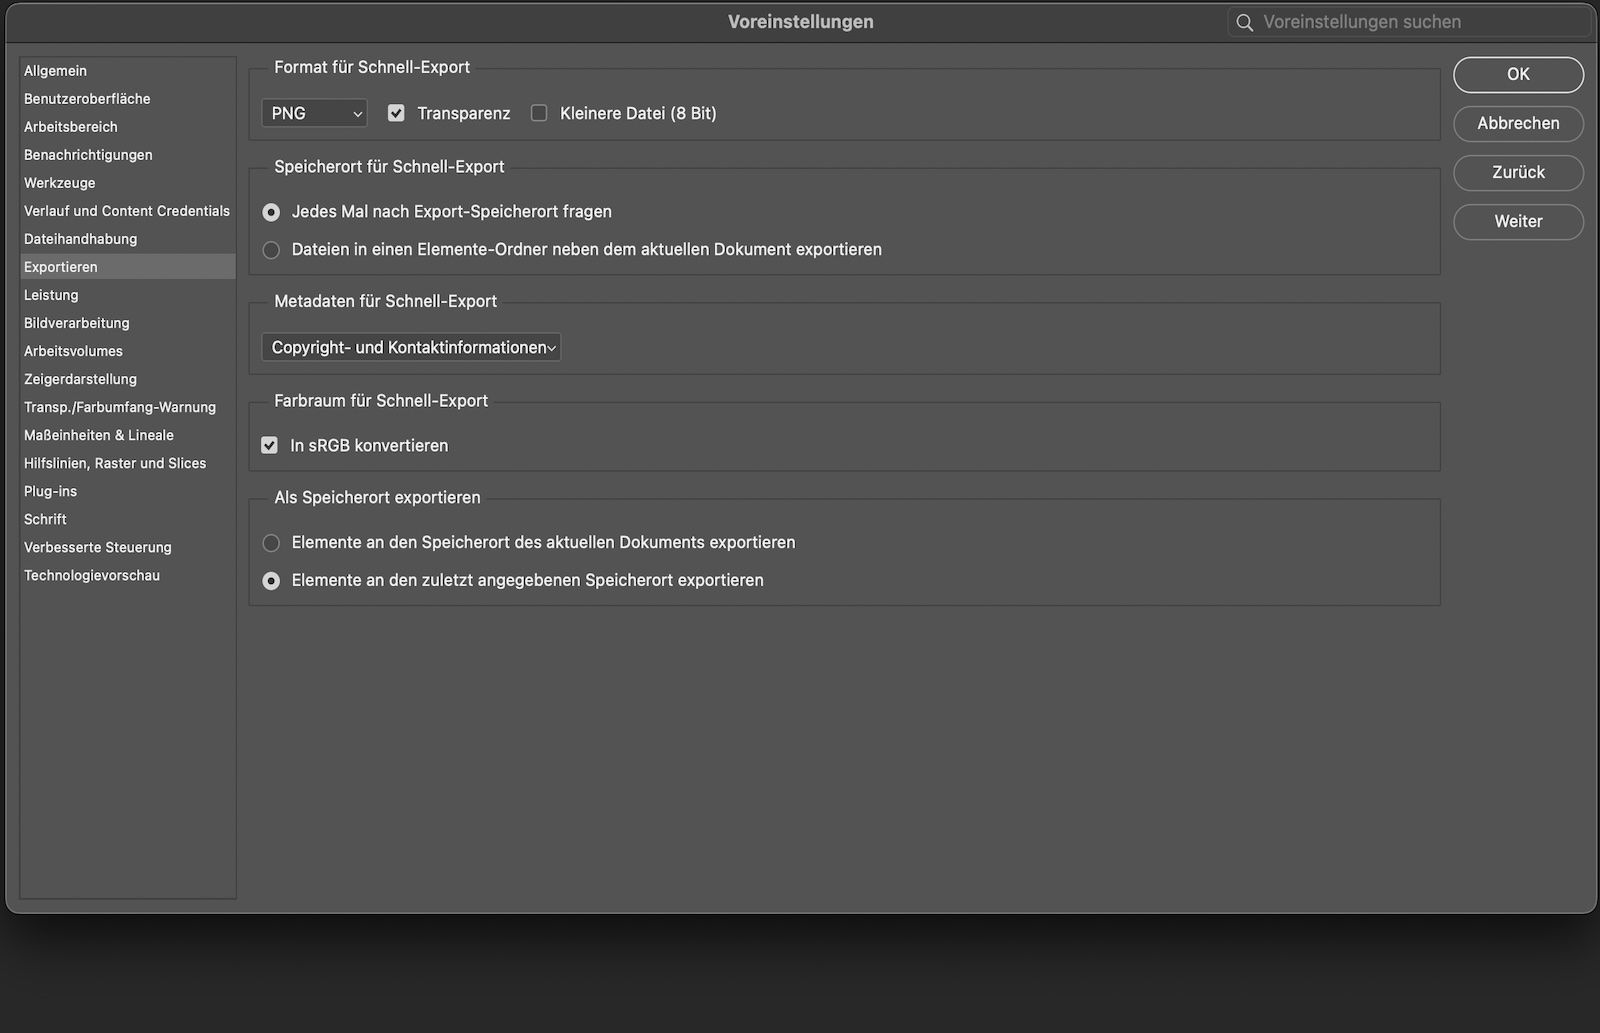The image size is (1600, 1033).
Task: Select 'Dateien in einen Elemente-Ordner neben dem aktuellen Dokument exportieren'
Action: pos(271,250)
